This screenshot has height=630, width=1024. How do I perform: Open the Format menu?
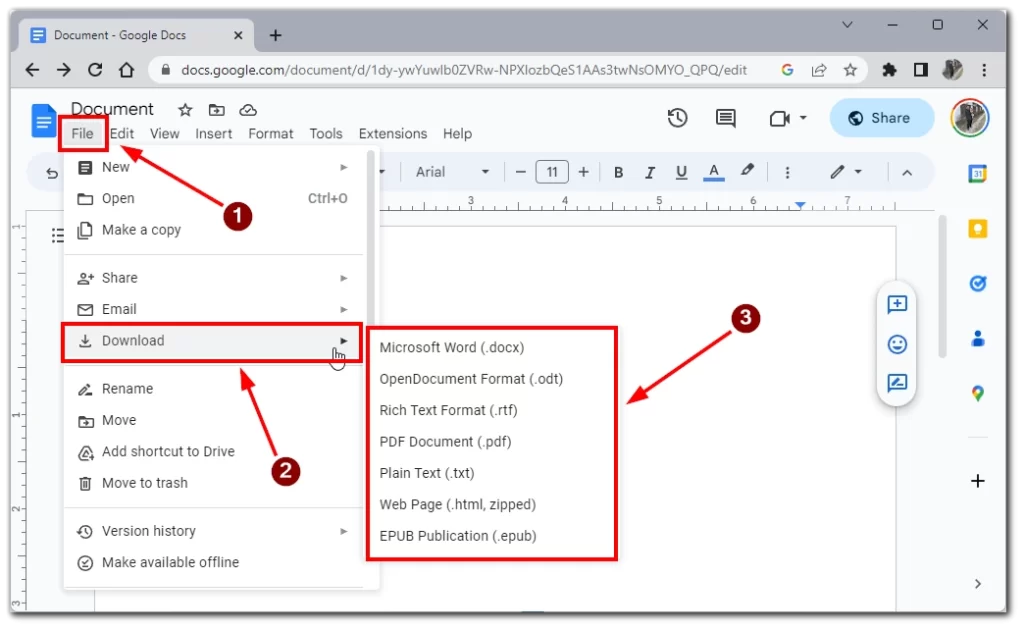(x=270, y=134)
